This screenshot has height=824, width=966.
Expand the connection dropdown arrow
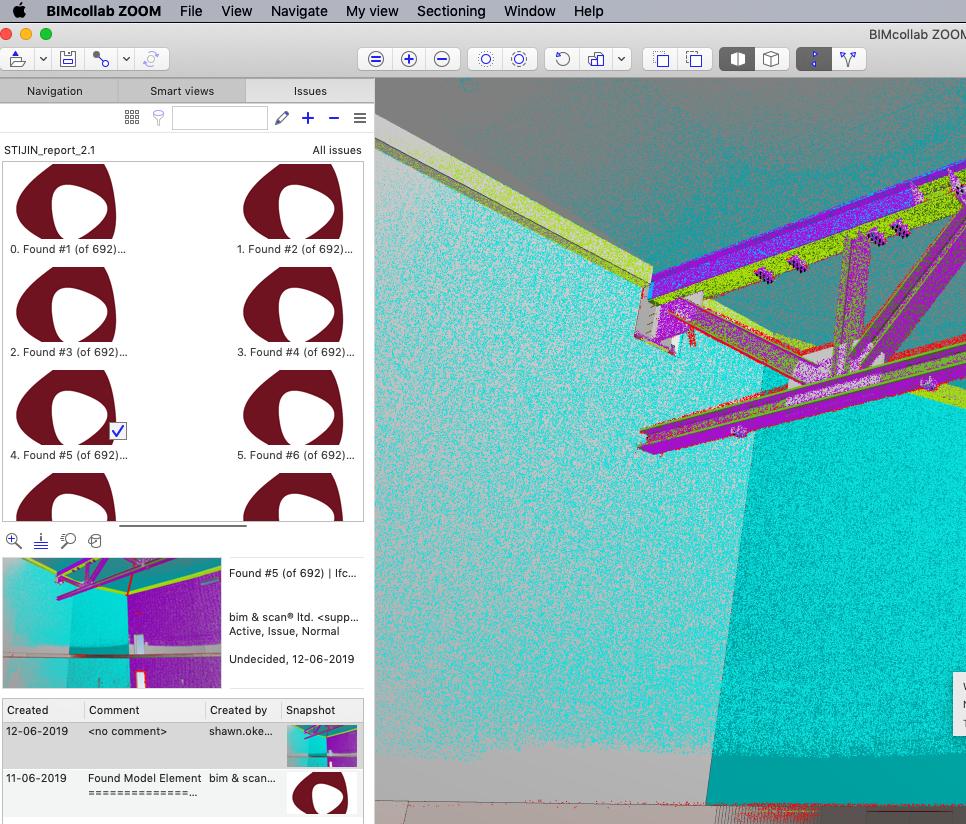(x=126, y=59)
